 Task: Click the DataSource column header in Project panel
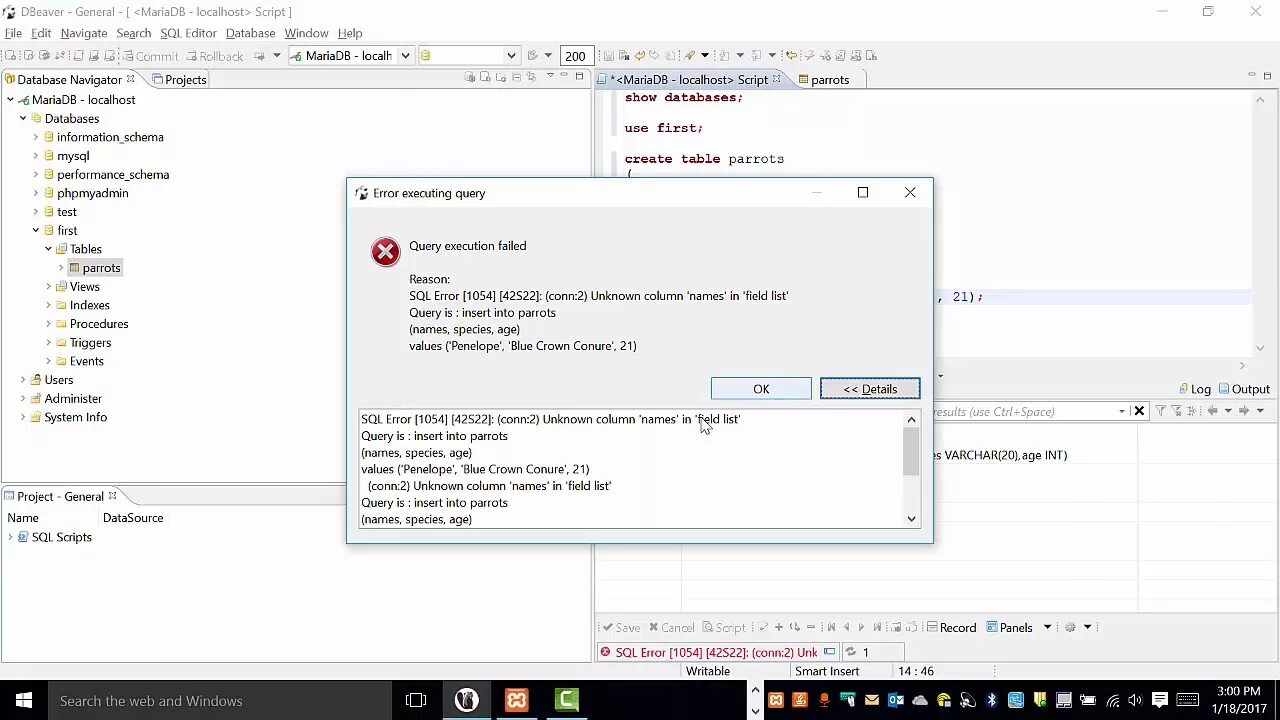(x=133, y=518)
